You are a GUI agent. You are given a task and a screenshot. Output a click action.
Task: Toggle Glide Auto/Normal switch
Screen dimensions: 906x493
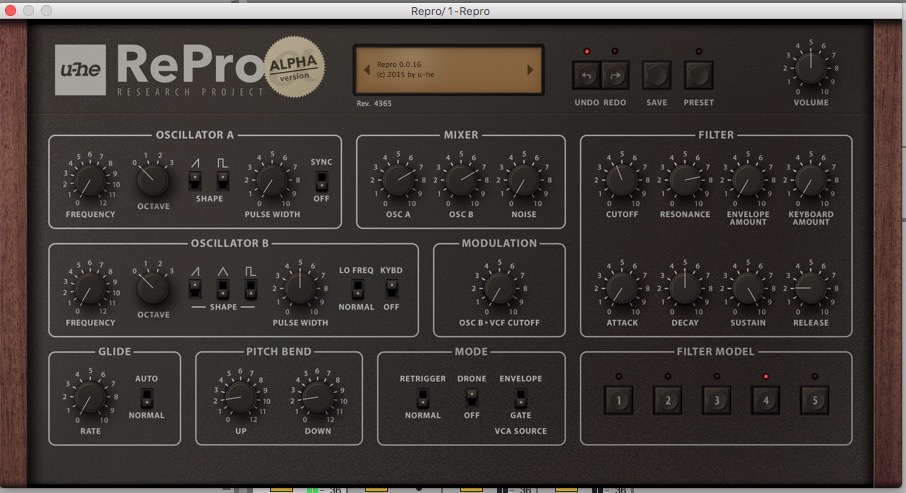point(147,397)
